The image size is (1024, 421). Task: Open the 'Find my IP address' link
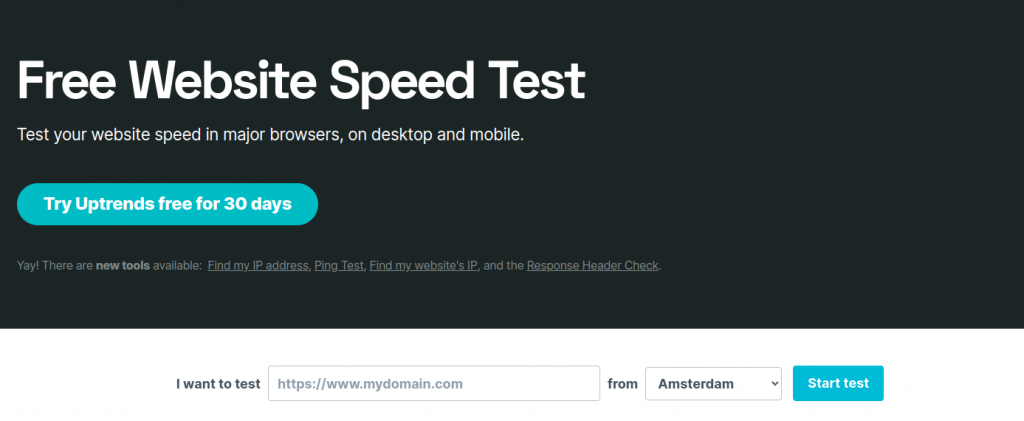tap(258, 266)
